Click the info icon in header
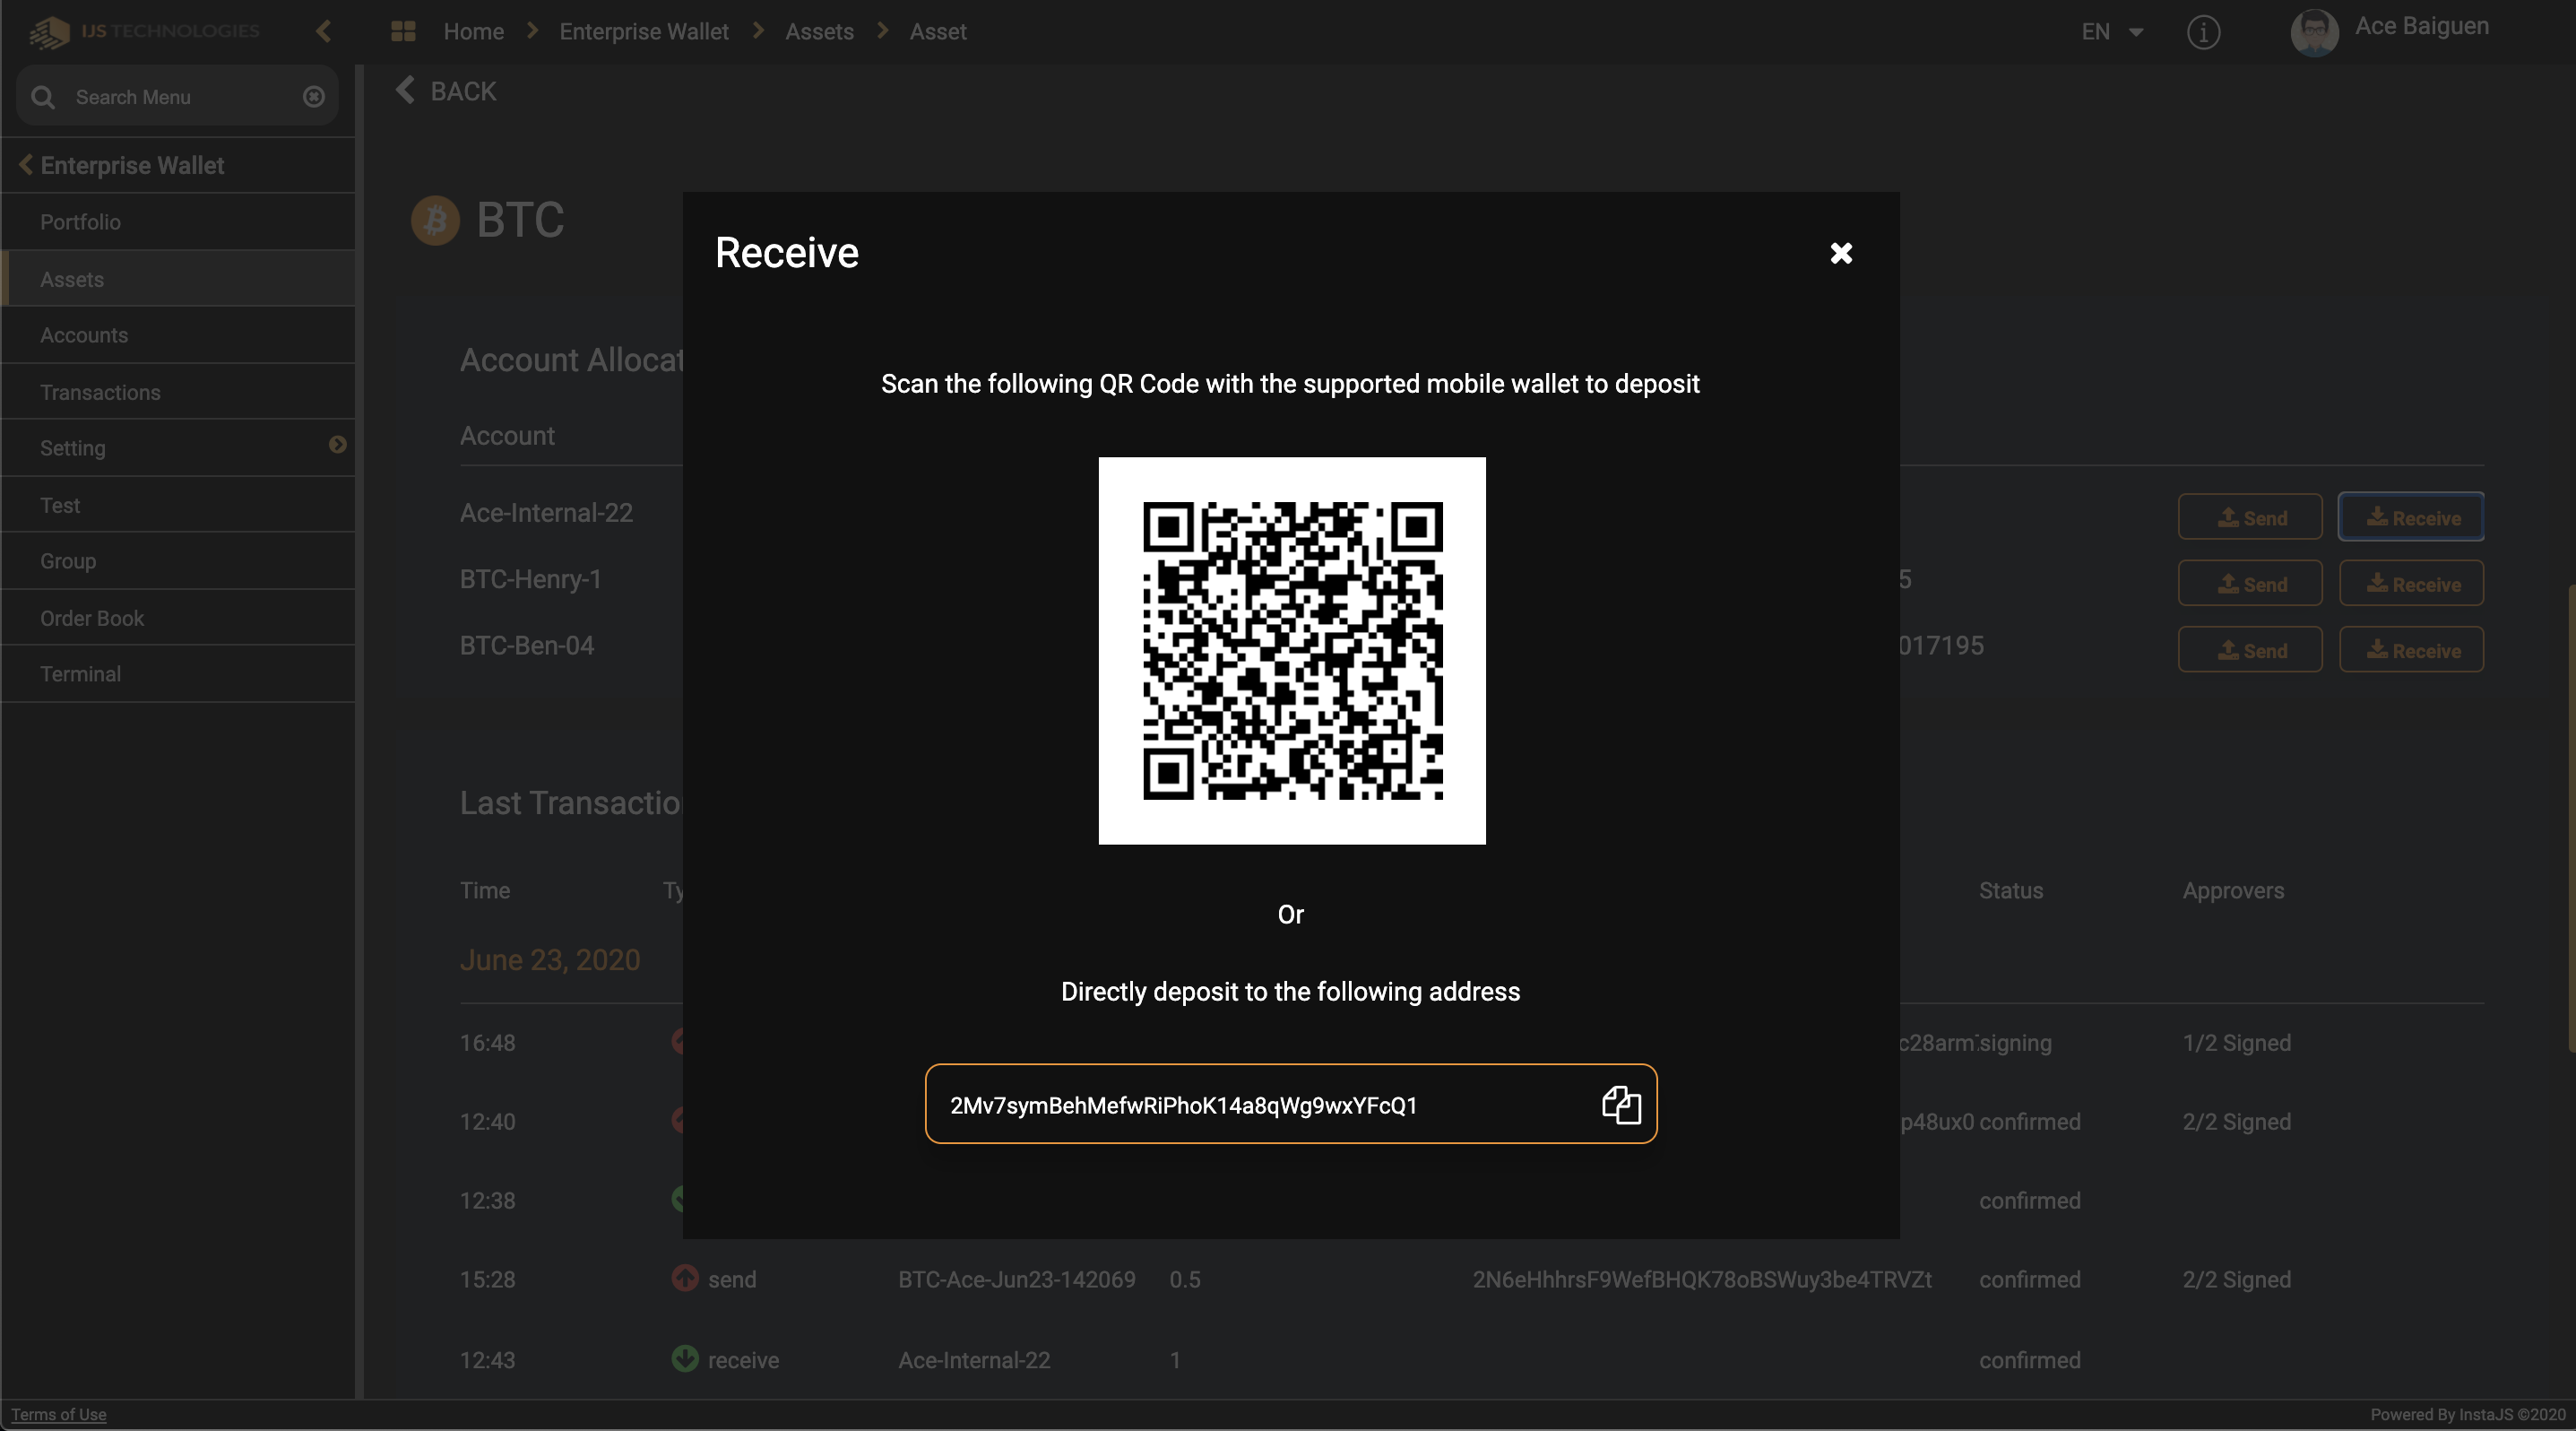2576x1431 pixels. (x=2203, y=32)
